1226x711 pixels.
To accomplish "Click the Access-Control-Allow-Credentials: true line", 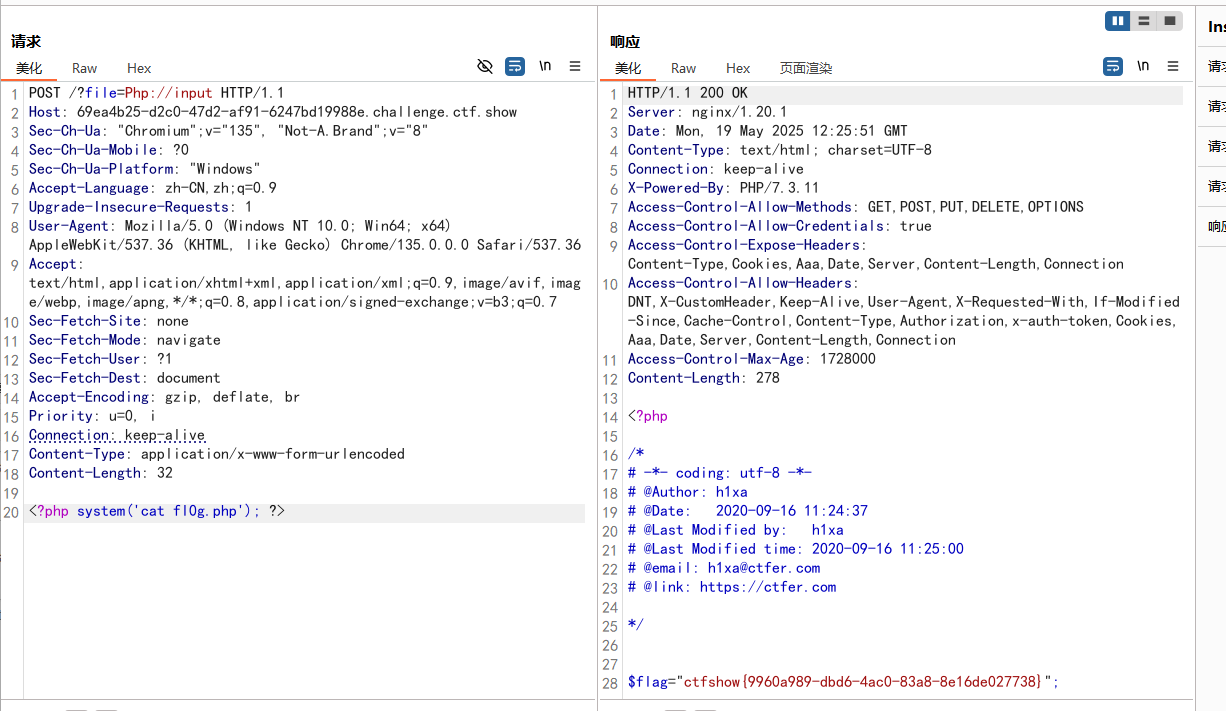I will pos(780,226).
